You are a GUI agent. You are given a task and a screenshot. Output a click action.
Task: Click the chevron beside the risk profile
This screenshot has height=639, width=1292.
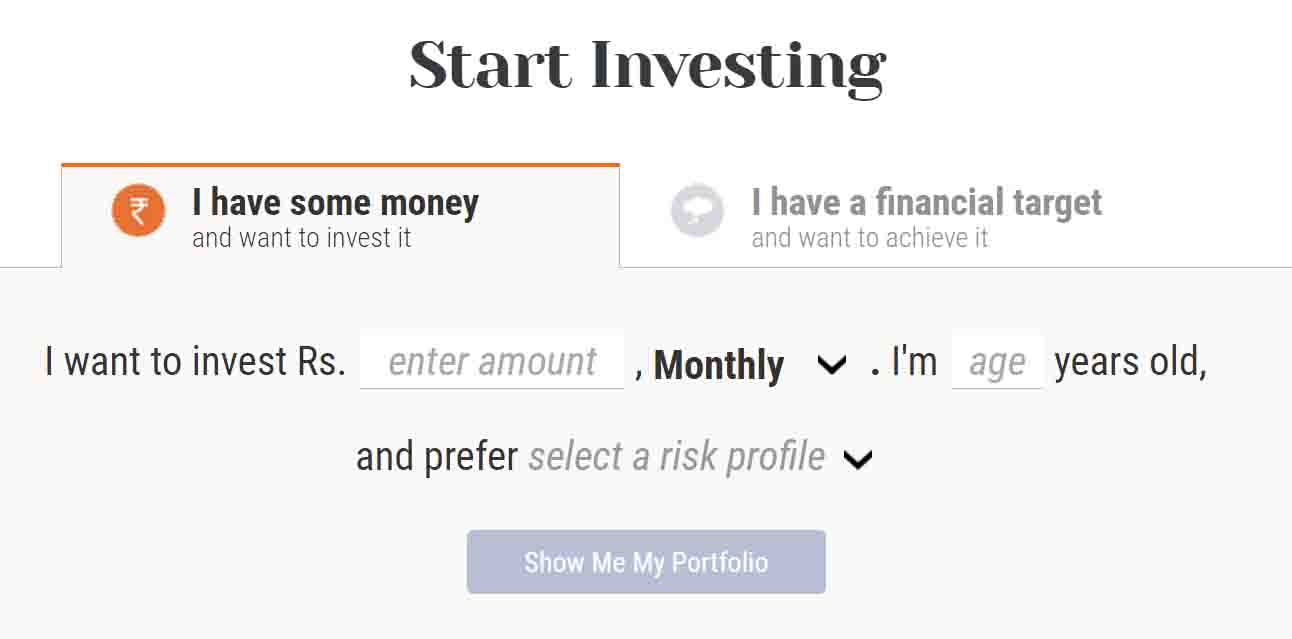pos(858,459)
